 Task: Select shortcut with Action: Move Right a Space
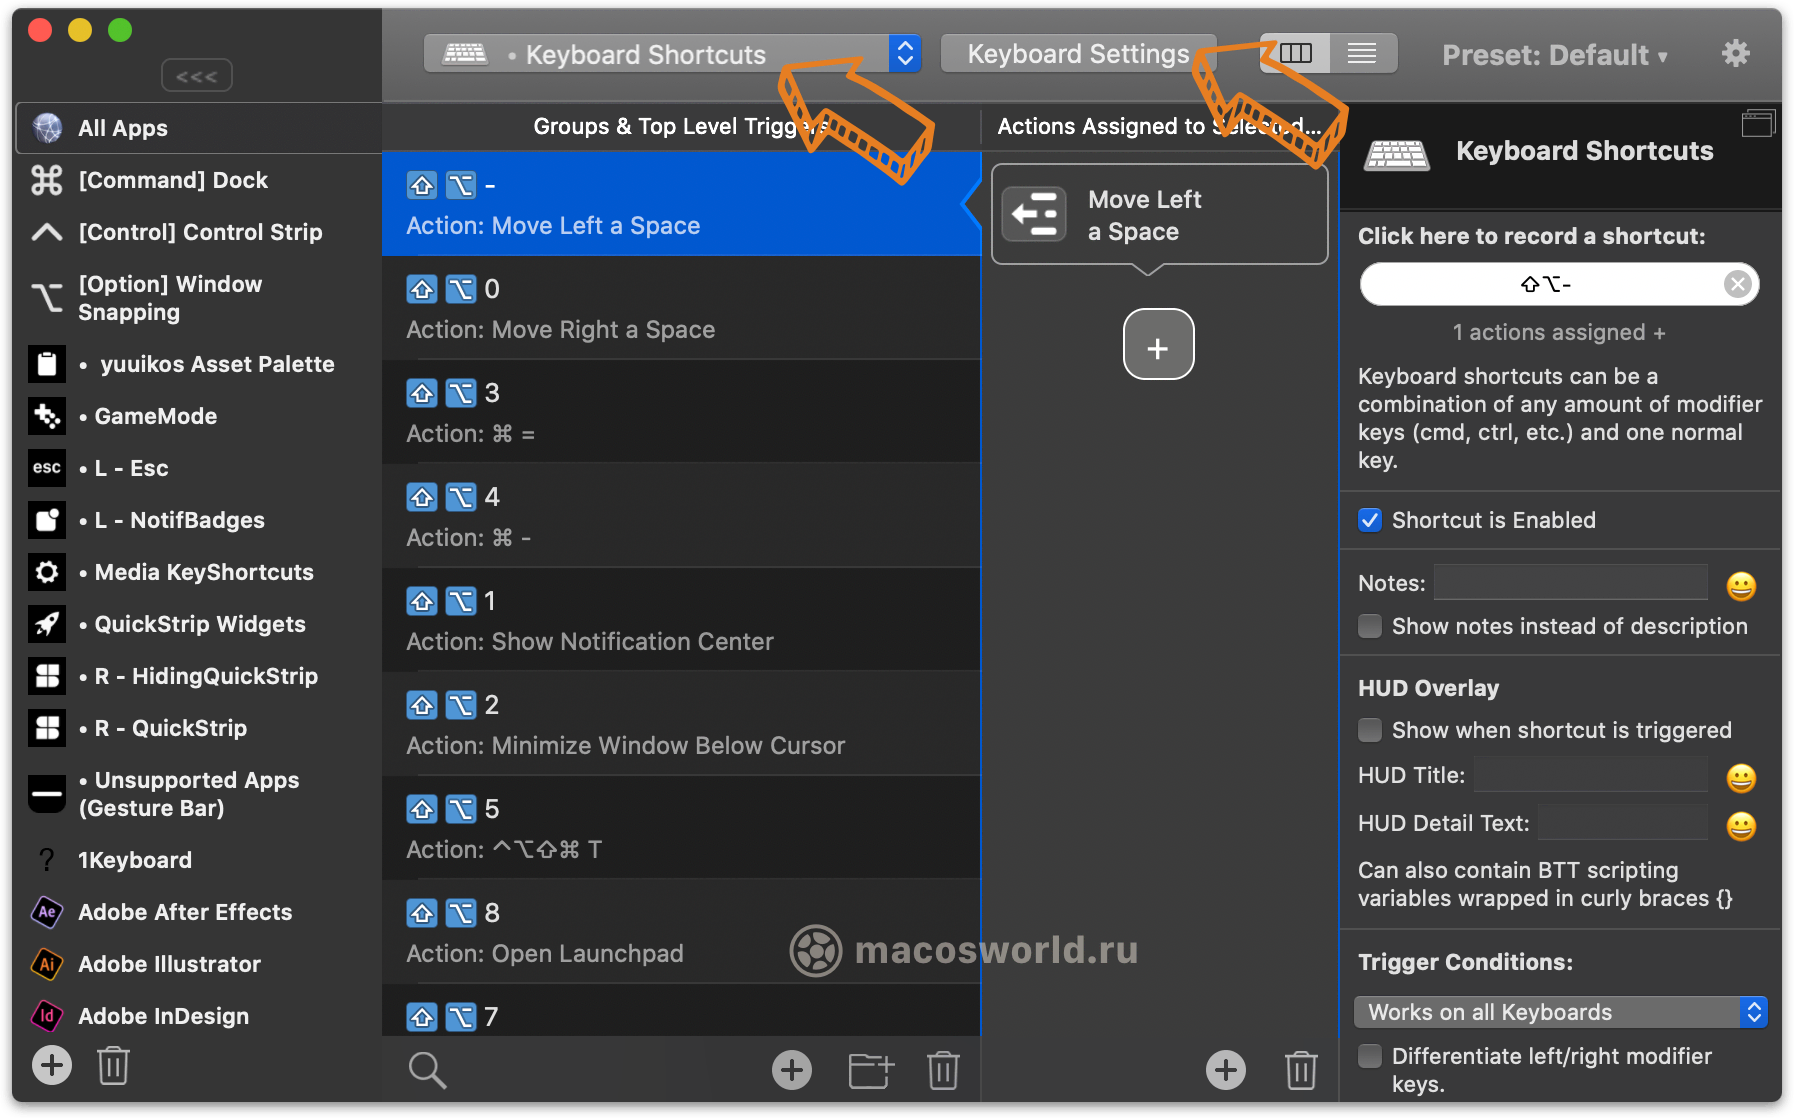click(x=681, y=308)
